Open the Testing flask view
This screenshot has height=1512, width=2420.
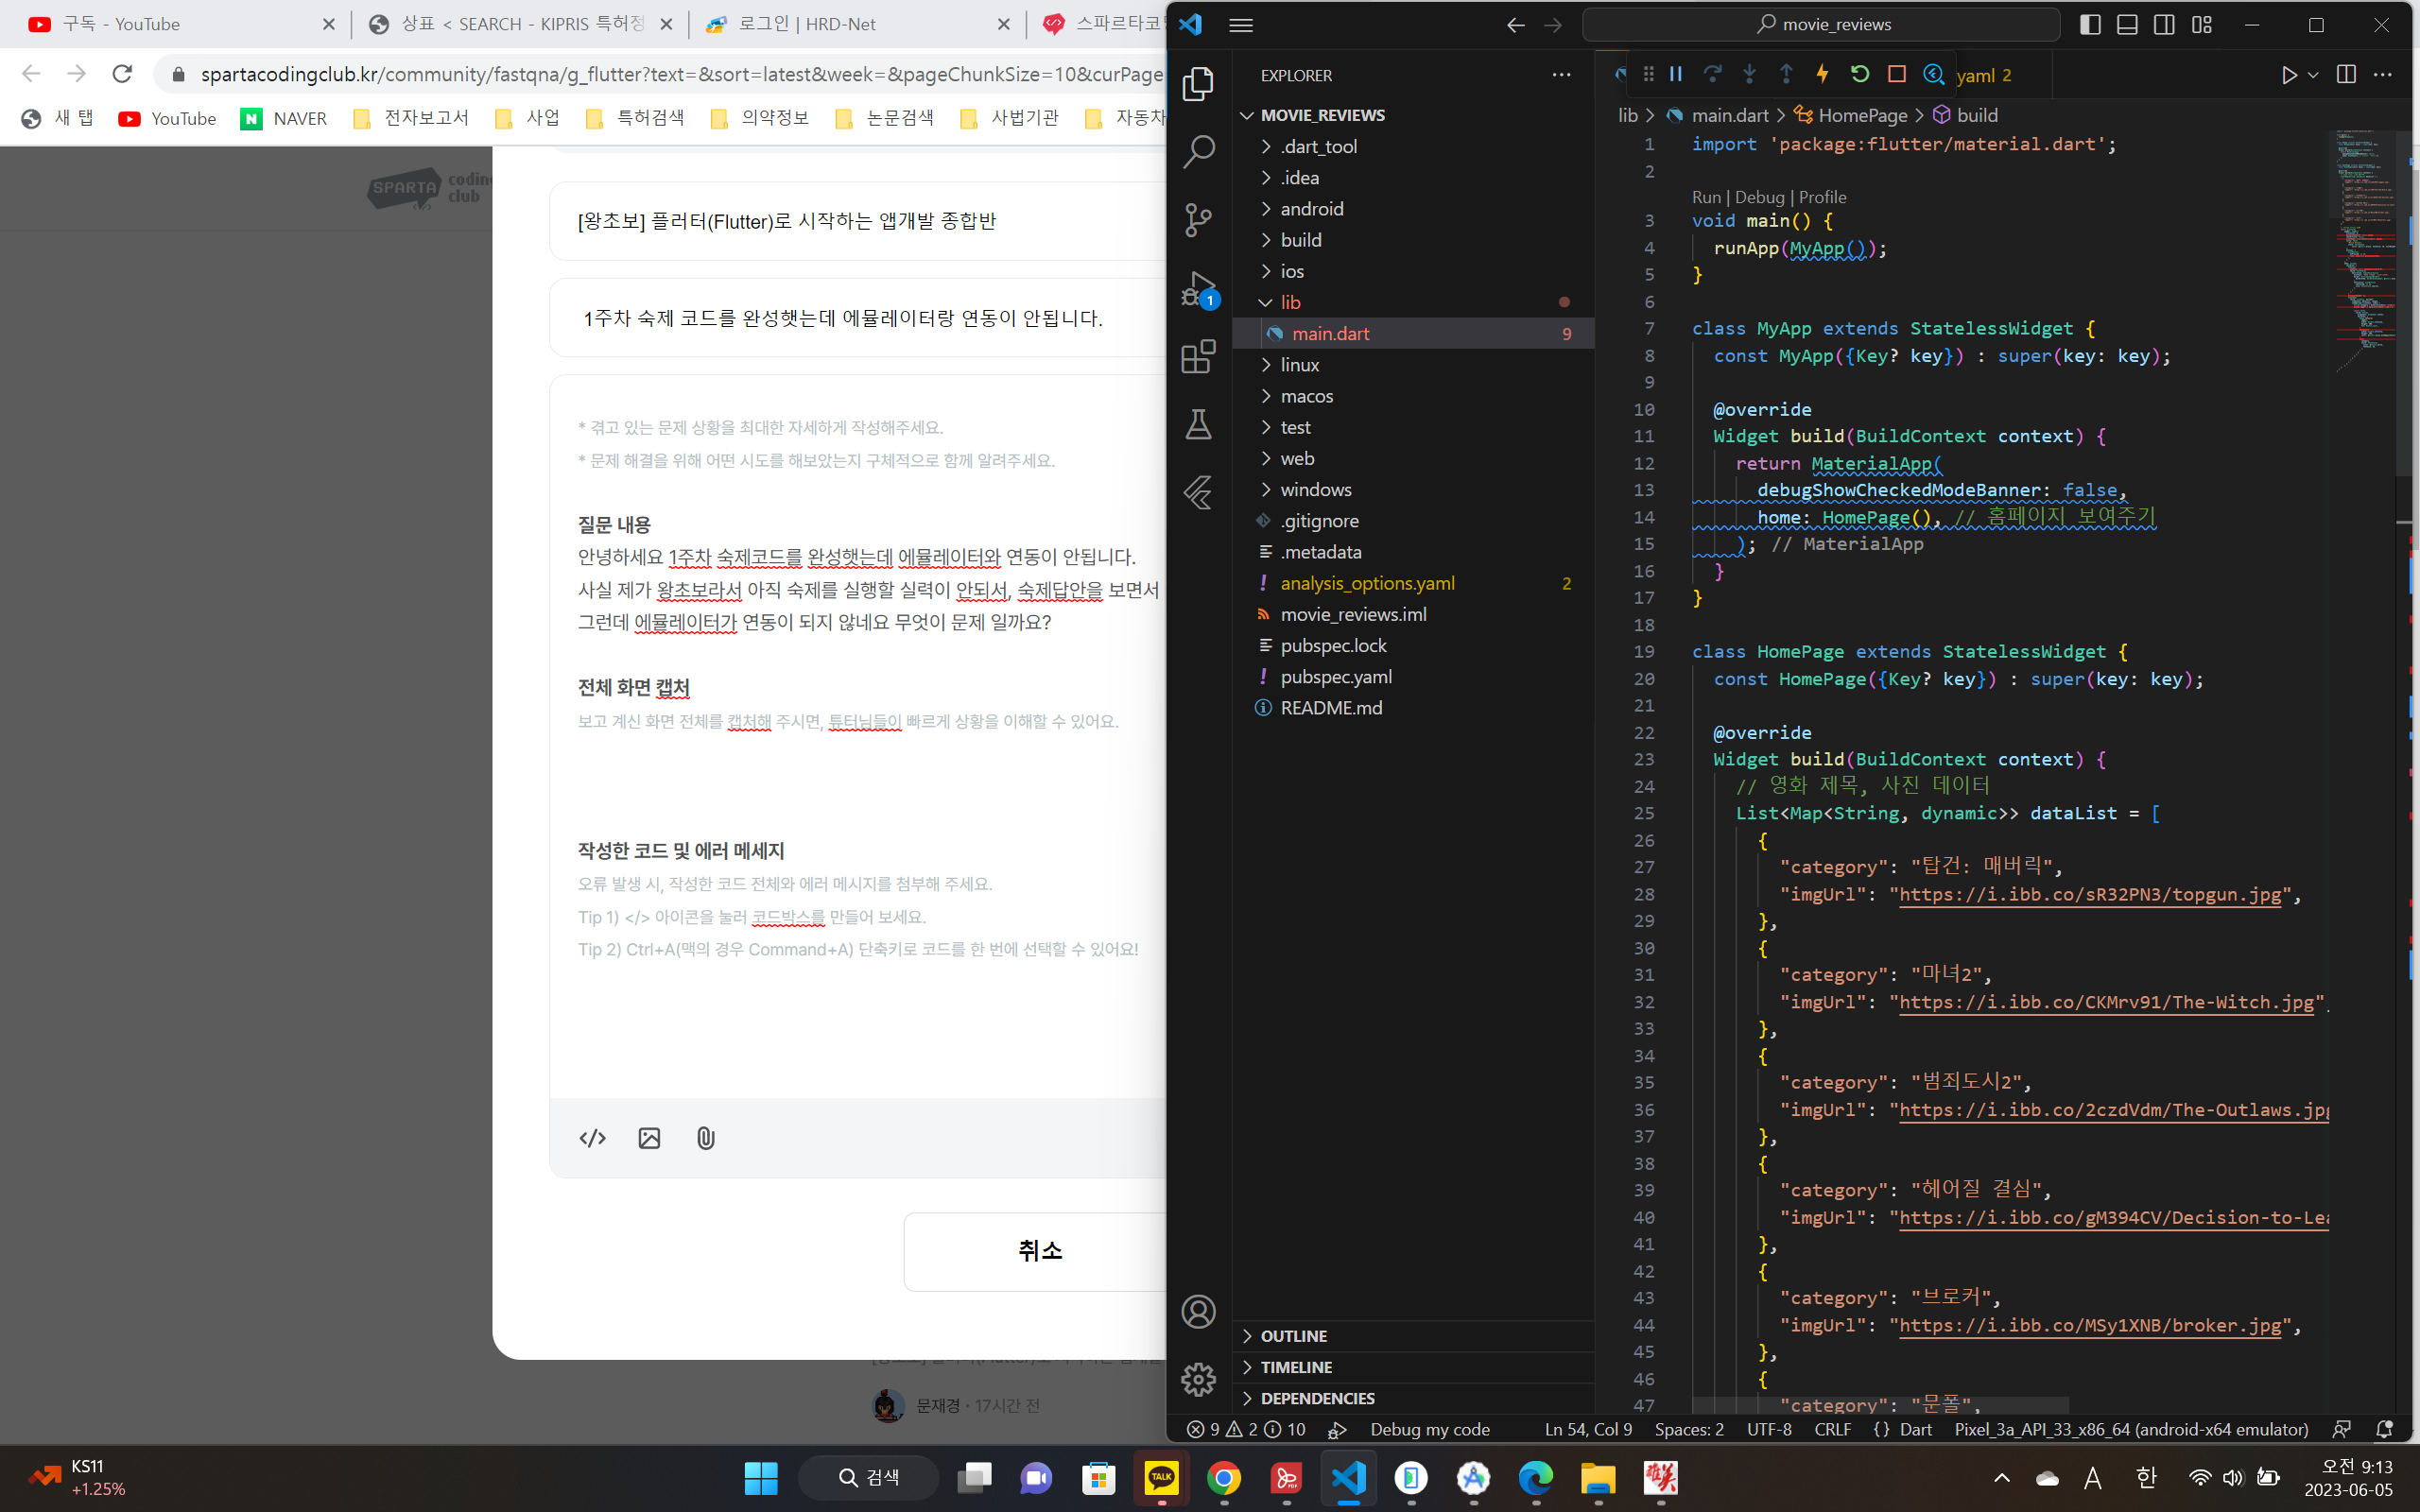click(1198, 425)
